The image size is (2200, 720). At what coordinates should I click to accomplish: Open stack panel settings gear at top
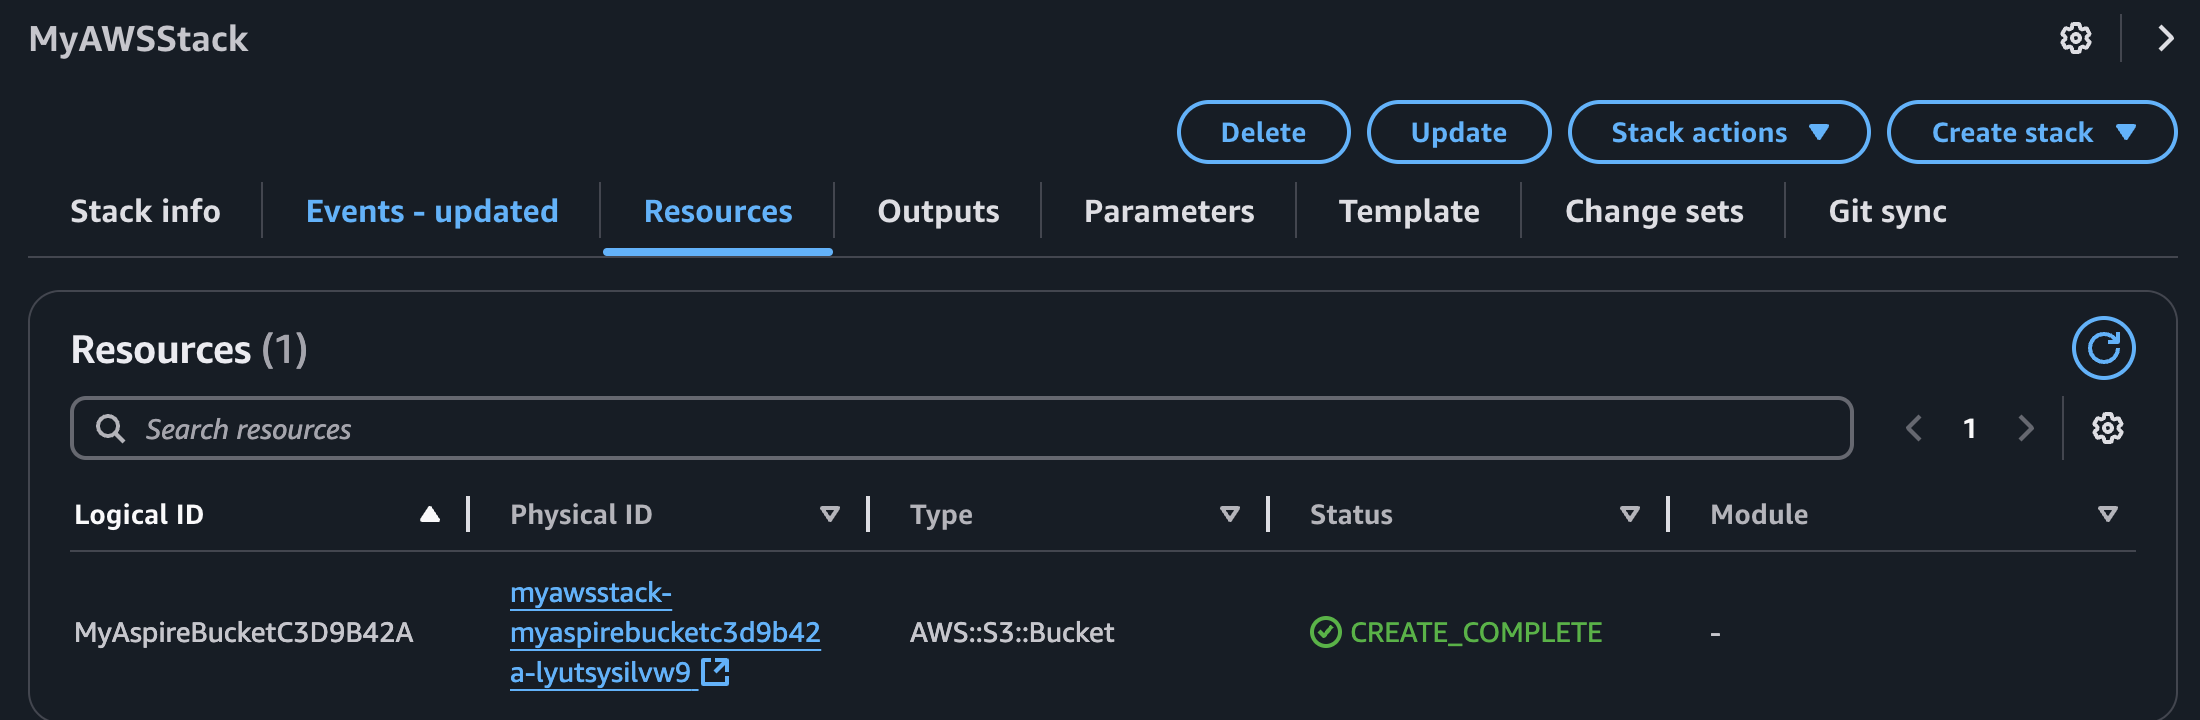[2076, 38]
